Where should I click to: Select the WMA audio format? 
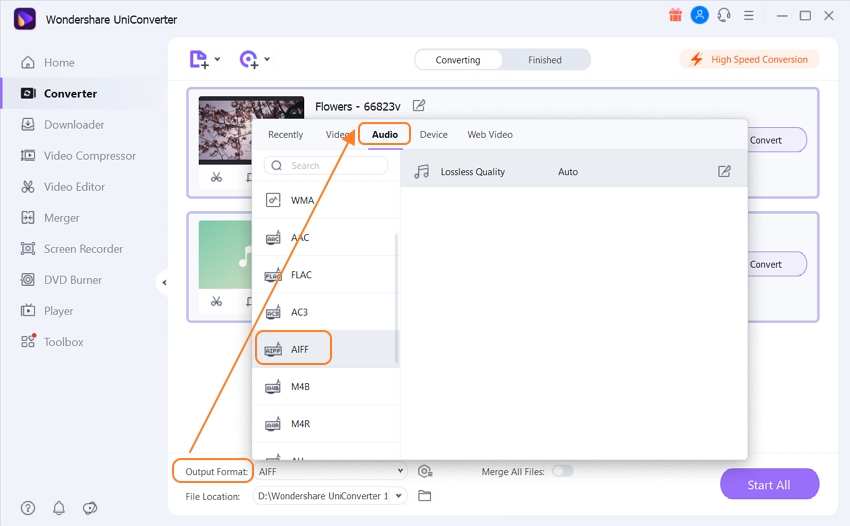pos(326,200)
